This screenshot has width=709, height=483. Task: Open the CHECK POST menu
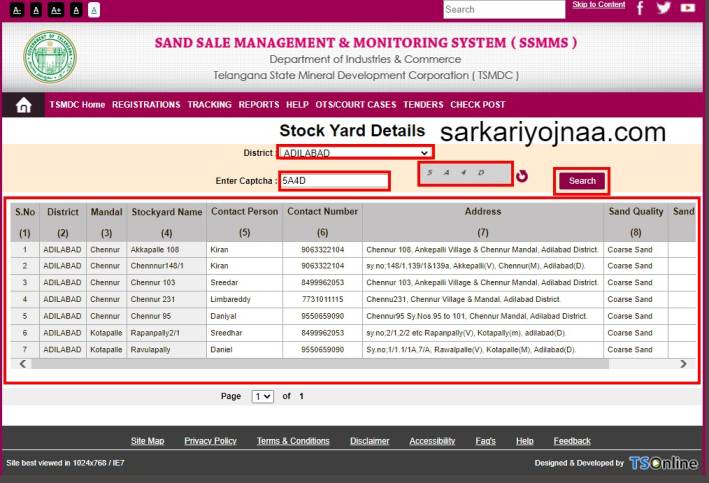point(477,104)
